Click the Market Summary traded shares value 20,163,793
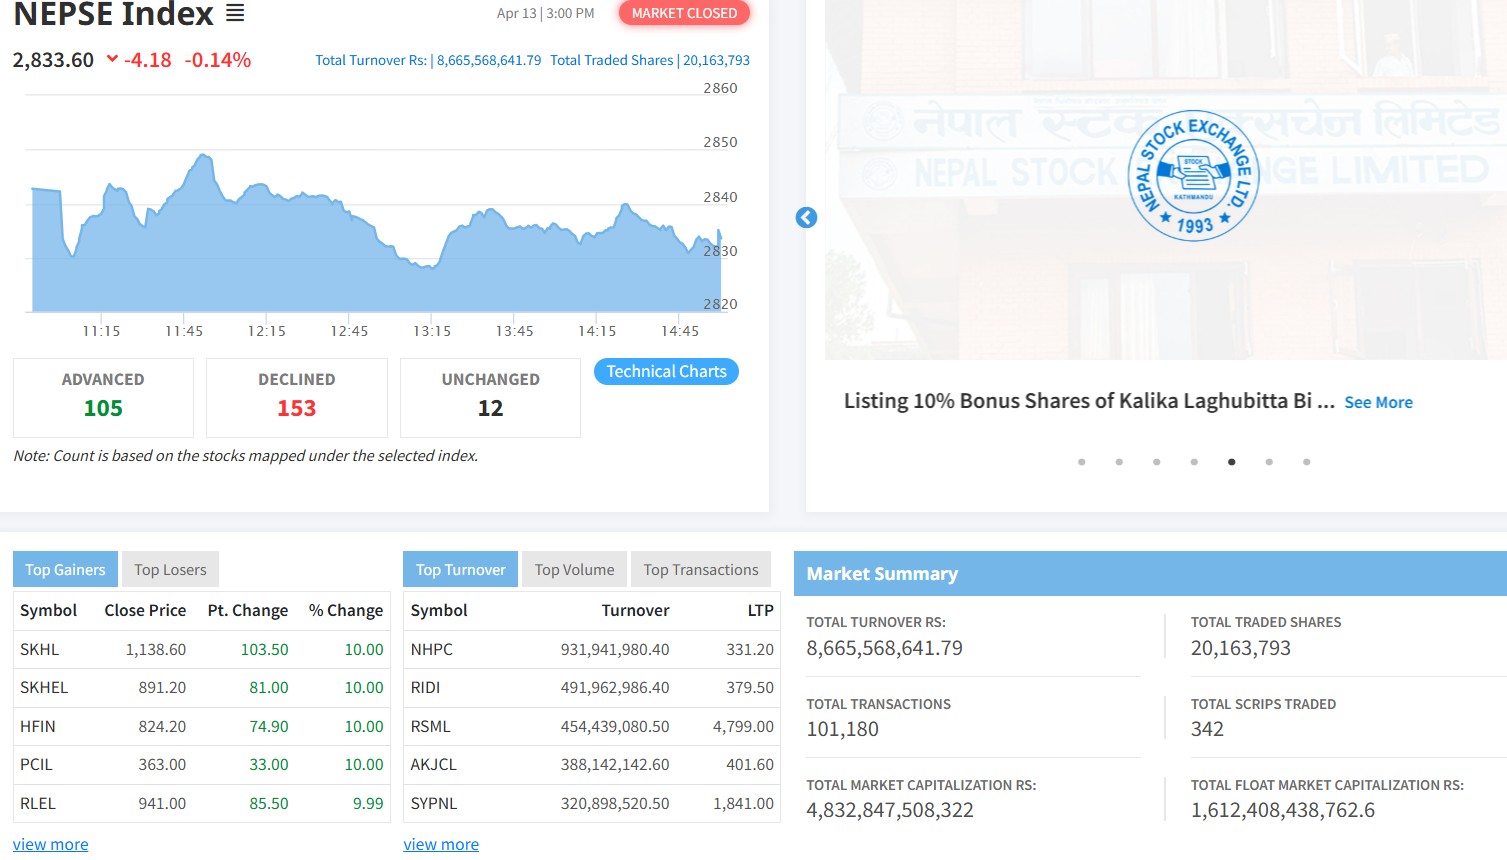This screenshot has height=860, width=1507. pos(1241,649)
